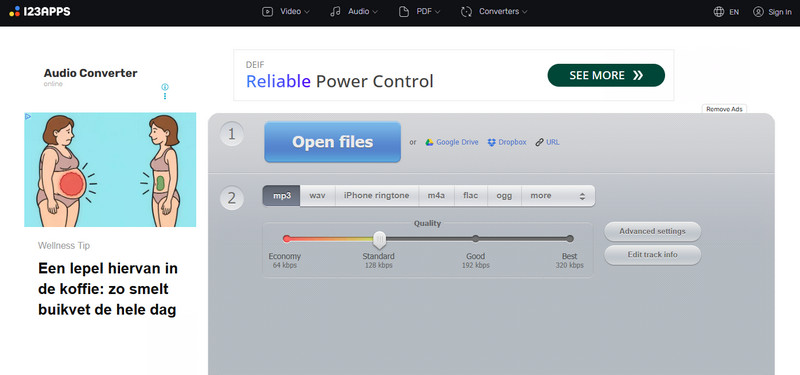Click the 'Audio Converter' title

coord(90,73)
